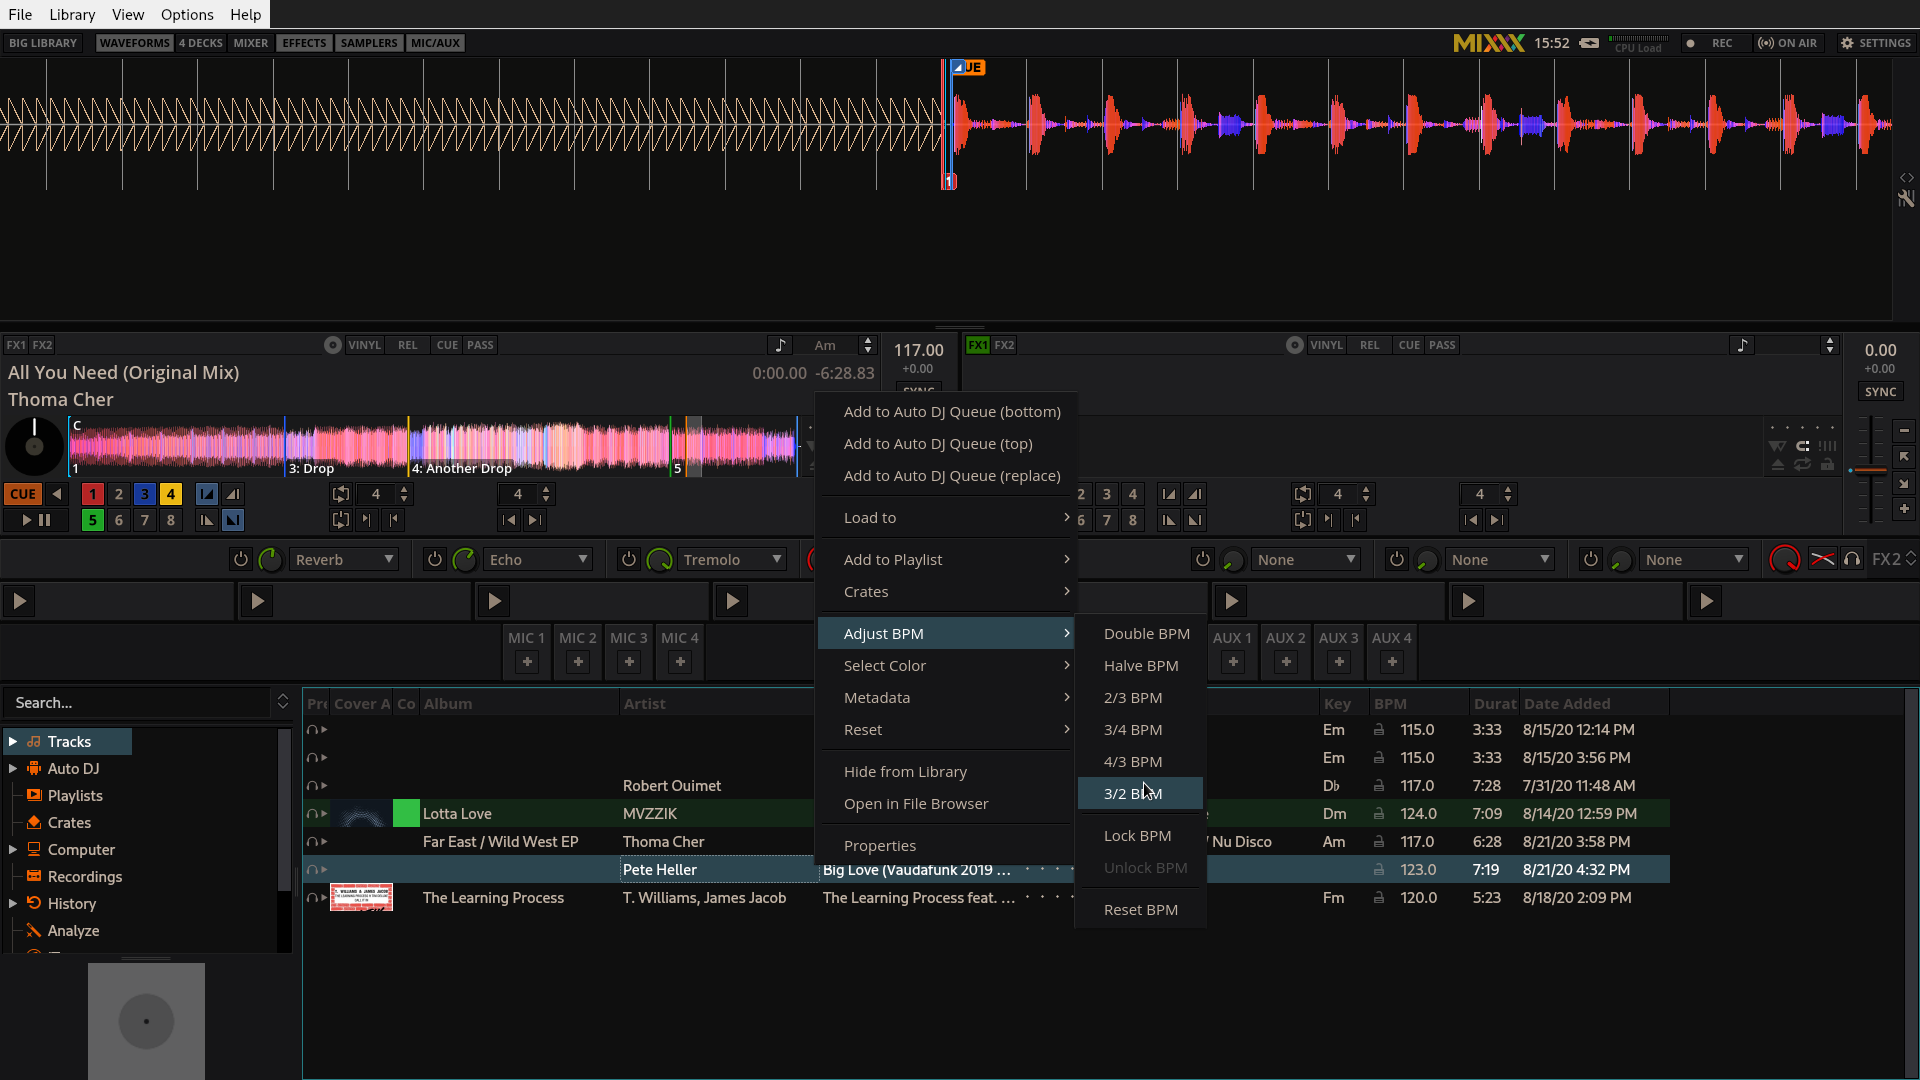Click the Analyze icon in the library sidebar
The height and width of the screenshot is (1080, 1920).
34,931
